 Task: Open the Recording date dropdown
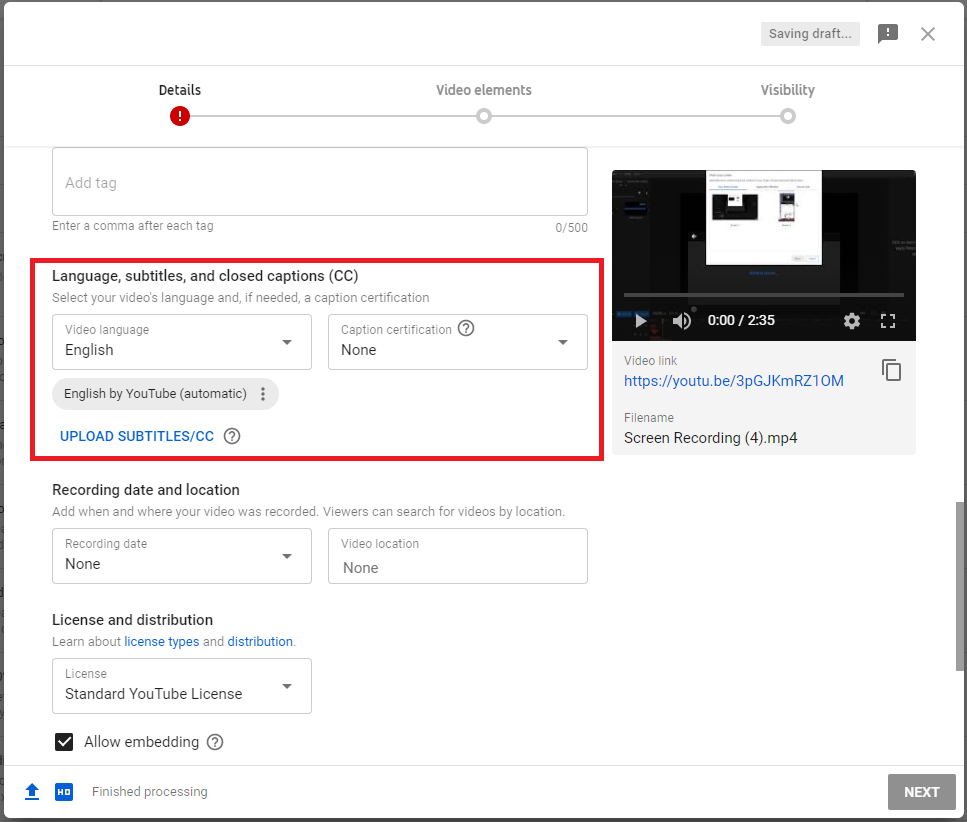click(x=182, y=556)
